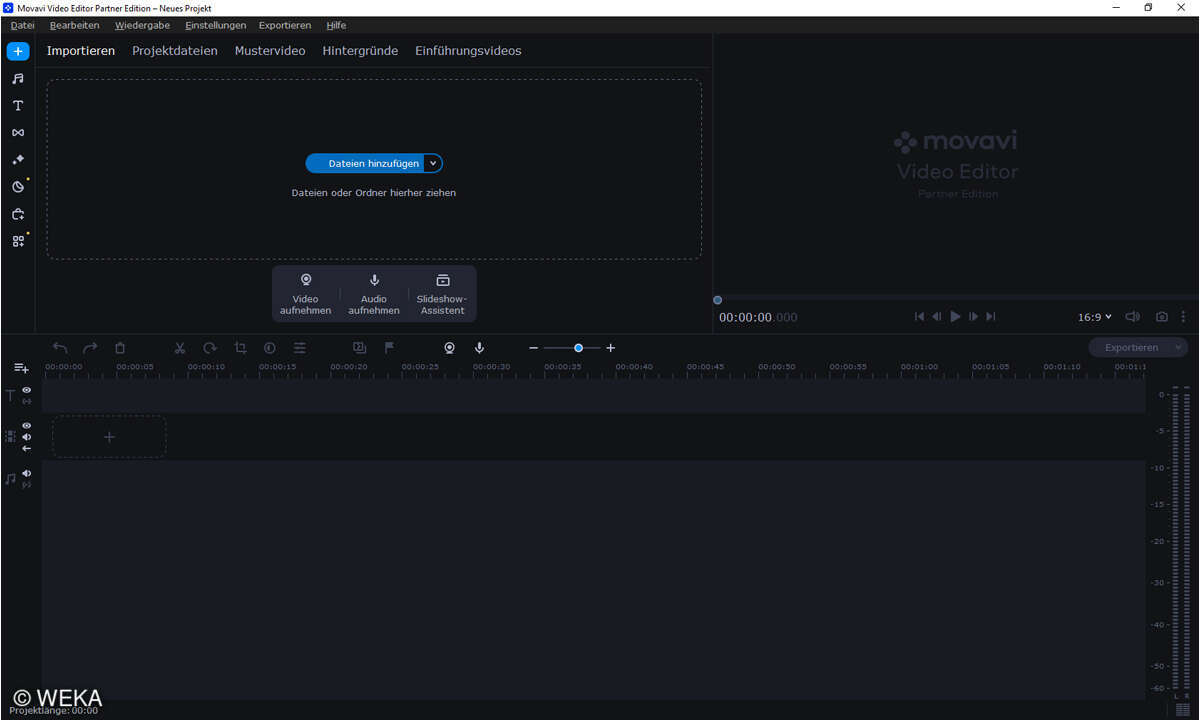
Task: Open the Slideshow-Assistent
Action: 442,294
